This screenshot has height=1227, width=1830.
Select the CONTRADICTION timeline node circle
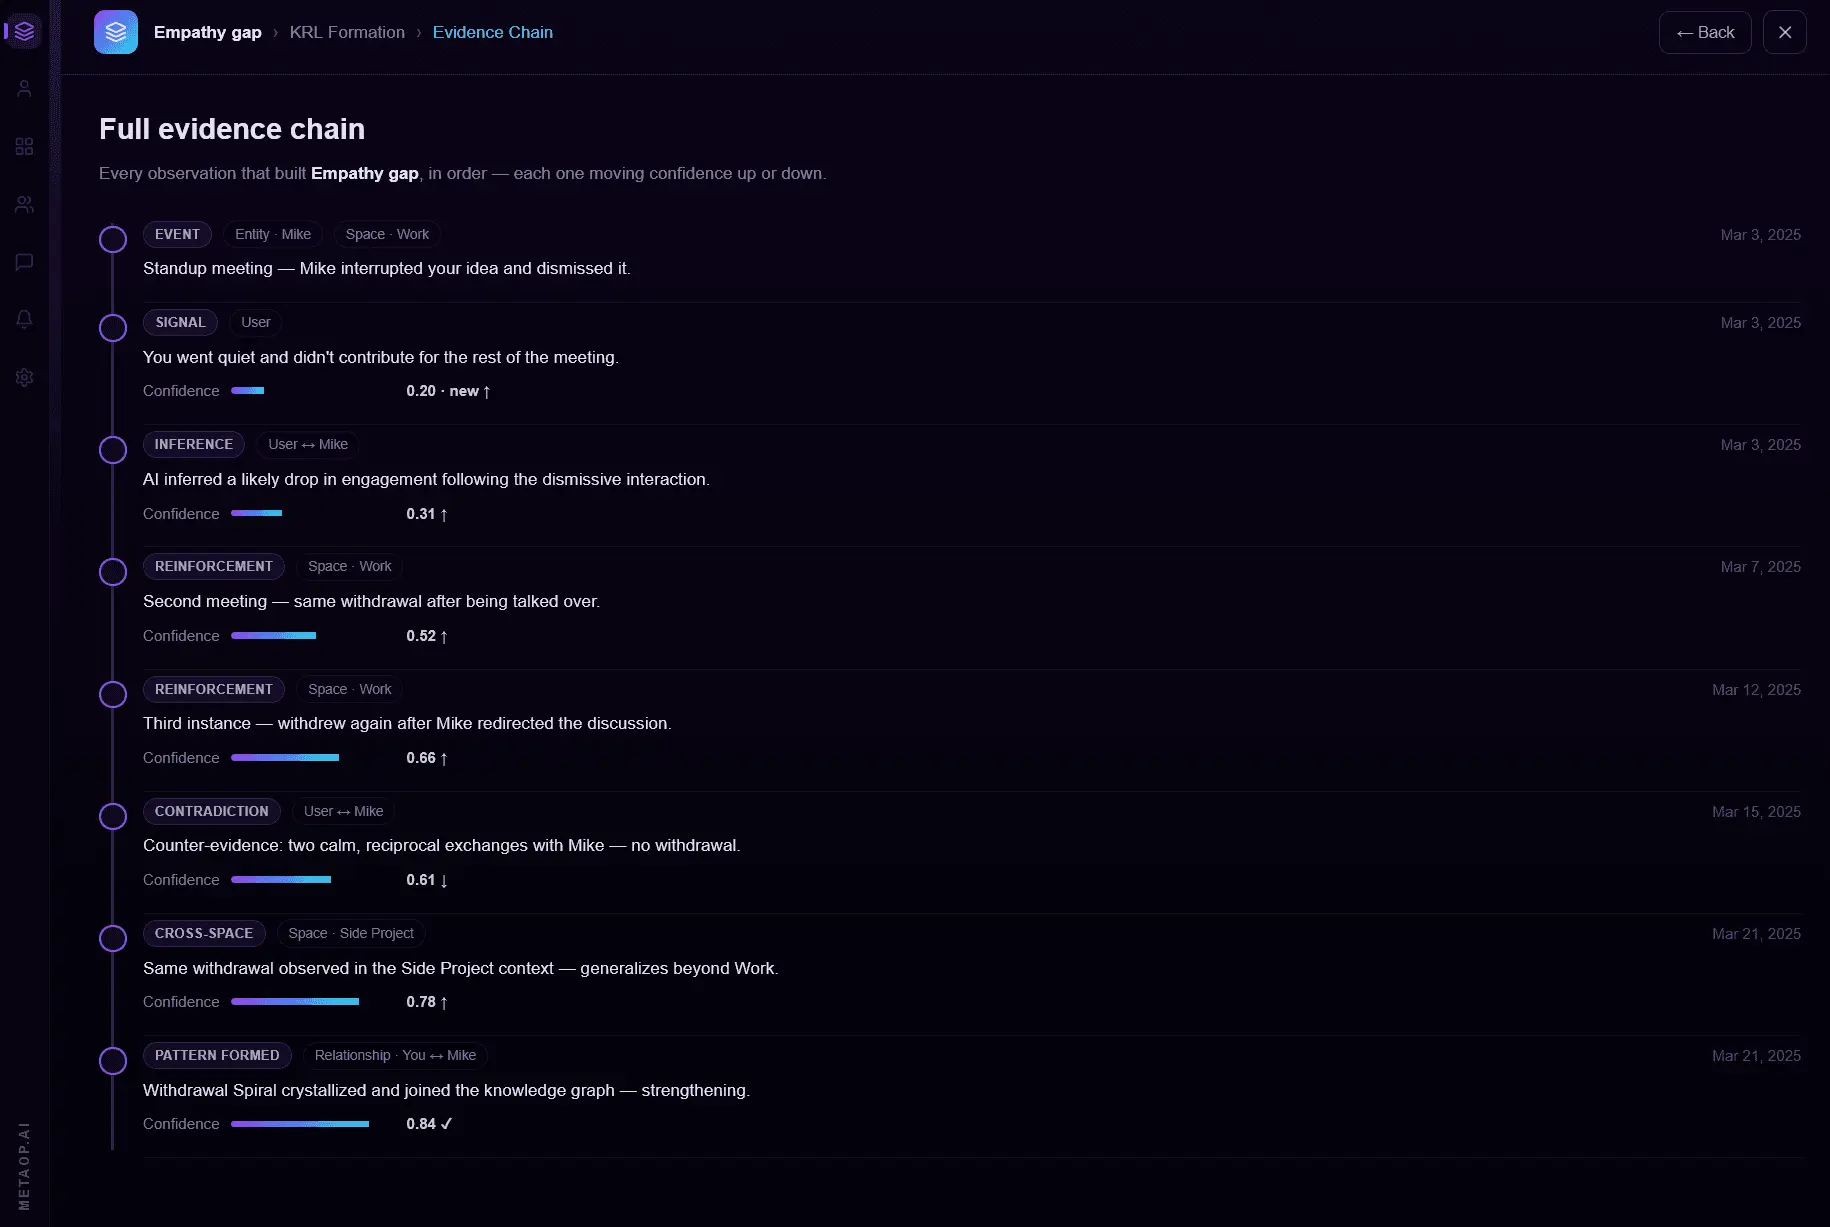point(113,816)
